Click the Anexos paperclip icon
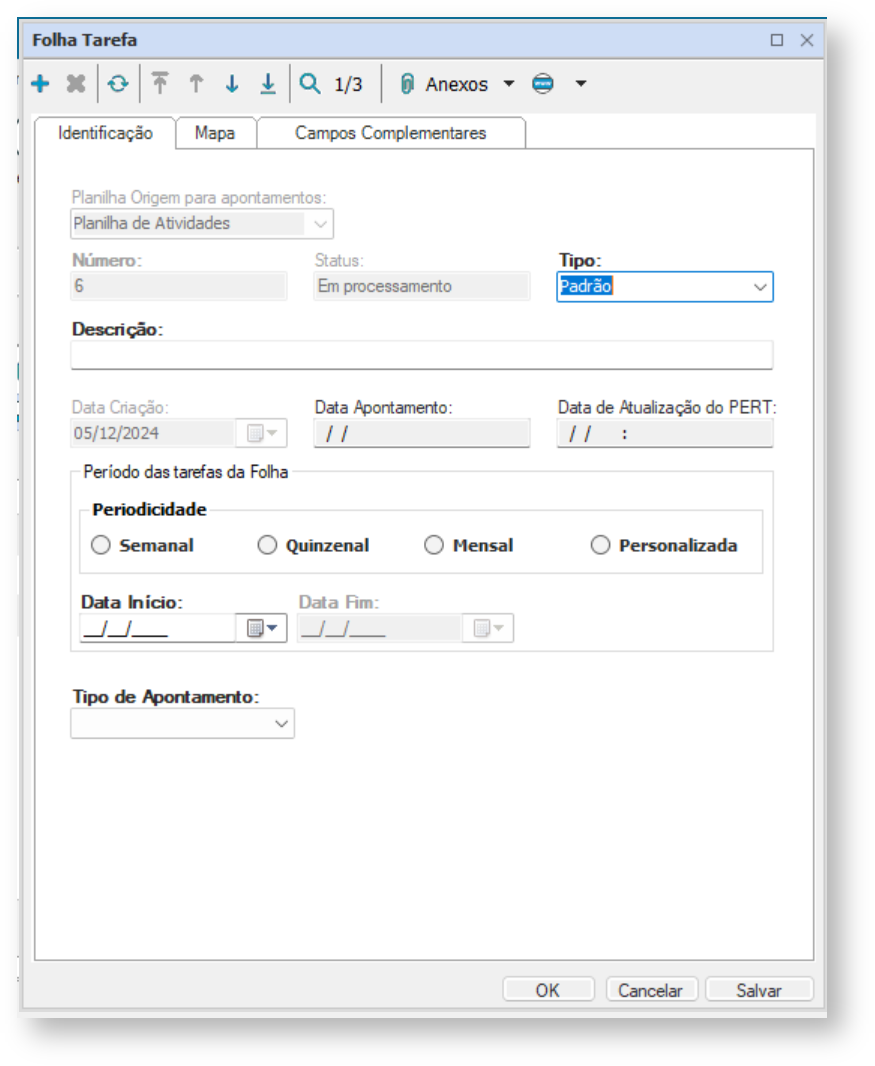Screen dimensions: 875x1066 pyautogui.click(x=407, y=84)
